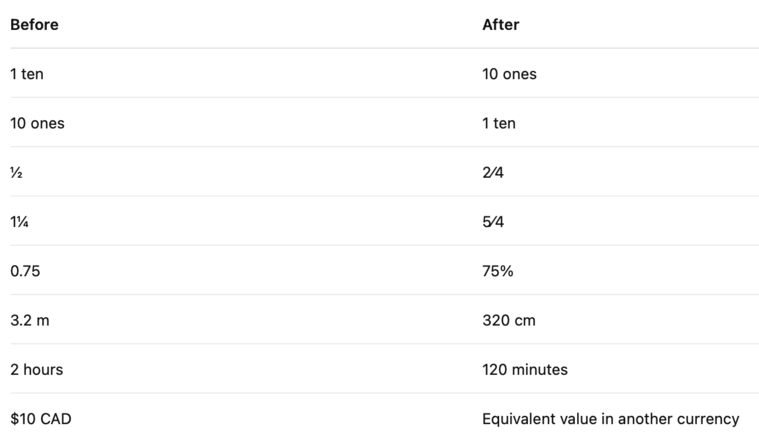
Task: Select the '10 ones' cell under After
Action: click(509, 74)
